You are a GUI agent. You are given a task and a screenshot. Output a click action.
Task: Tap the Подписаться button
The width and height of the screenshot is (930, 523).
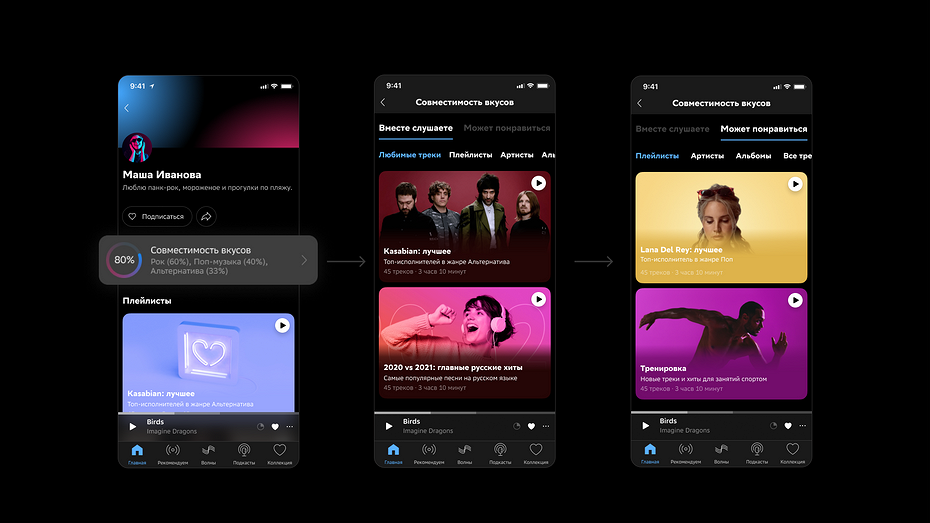pos(157,216)
